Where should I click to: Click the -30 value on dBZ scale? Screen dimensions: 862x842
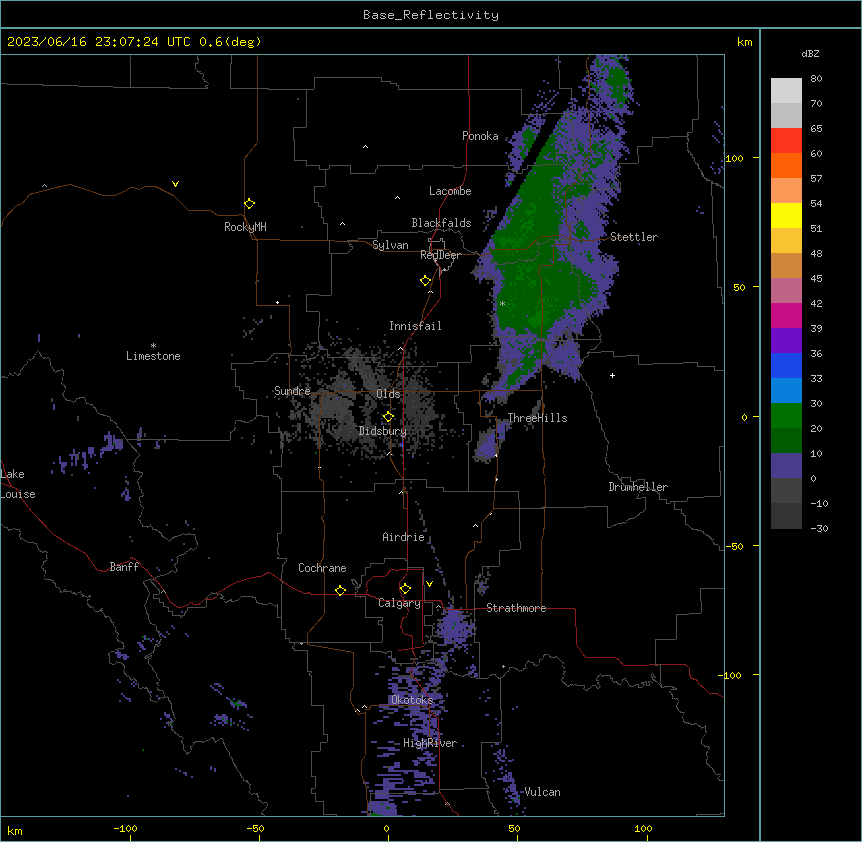tap(819, 528)
